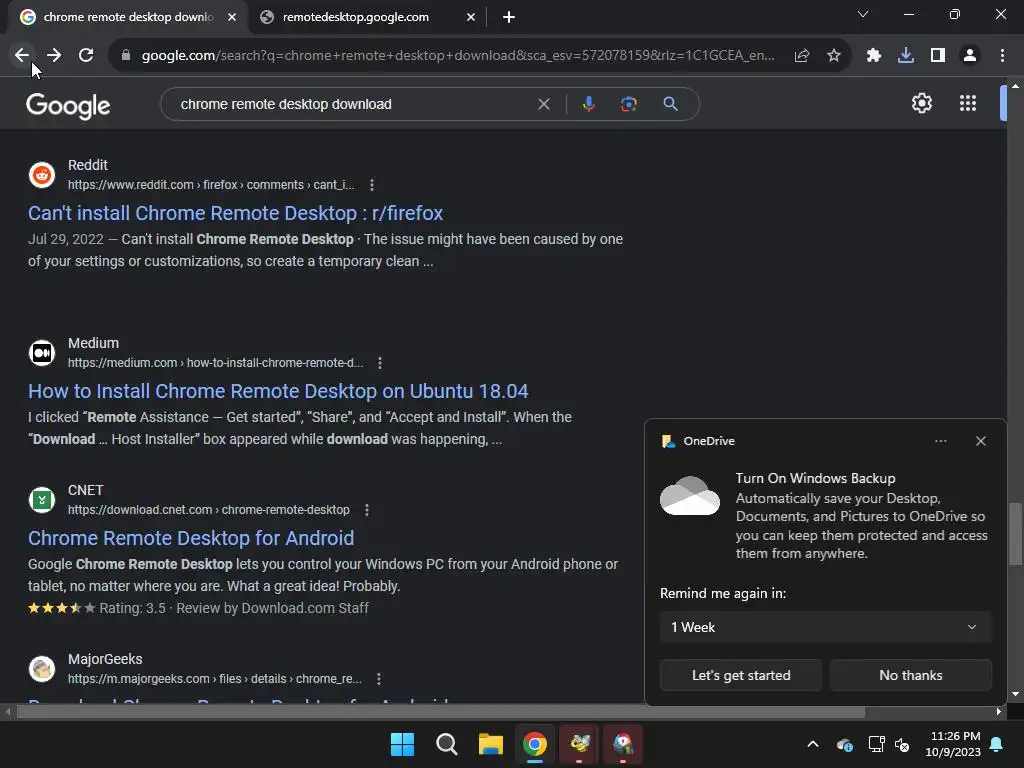1024x768 pixels.
Task: Search by image with Google Lens icon
Action: (x=628, y=104)
